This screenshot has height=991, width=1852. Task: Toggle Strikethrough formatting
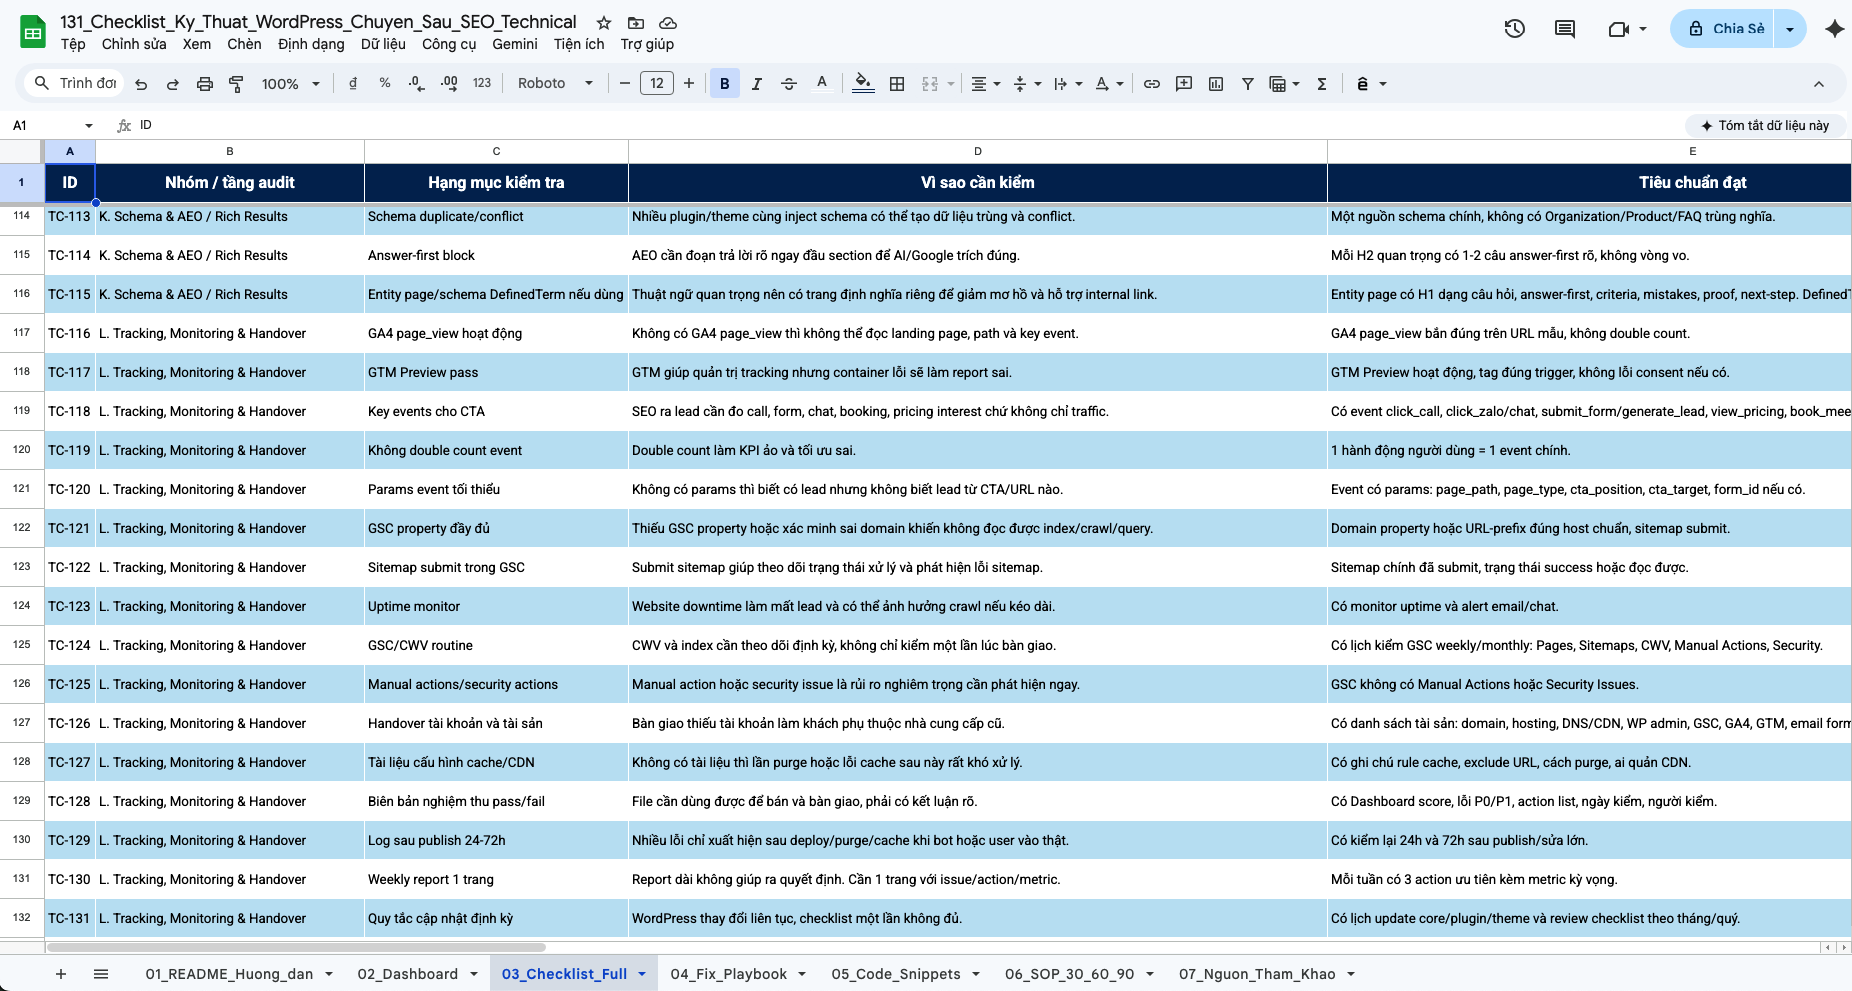789,84
